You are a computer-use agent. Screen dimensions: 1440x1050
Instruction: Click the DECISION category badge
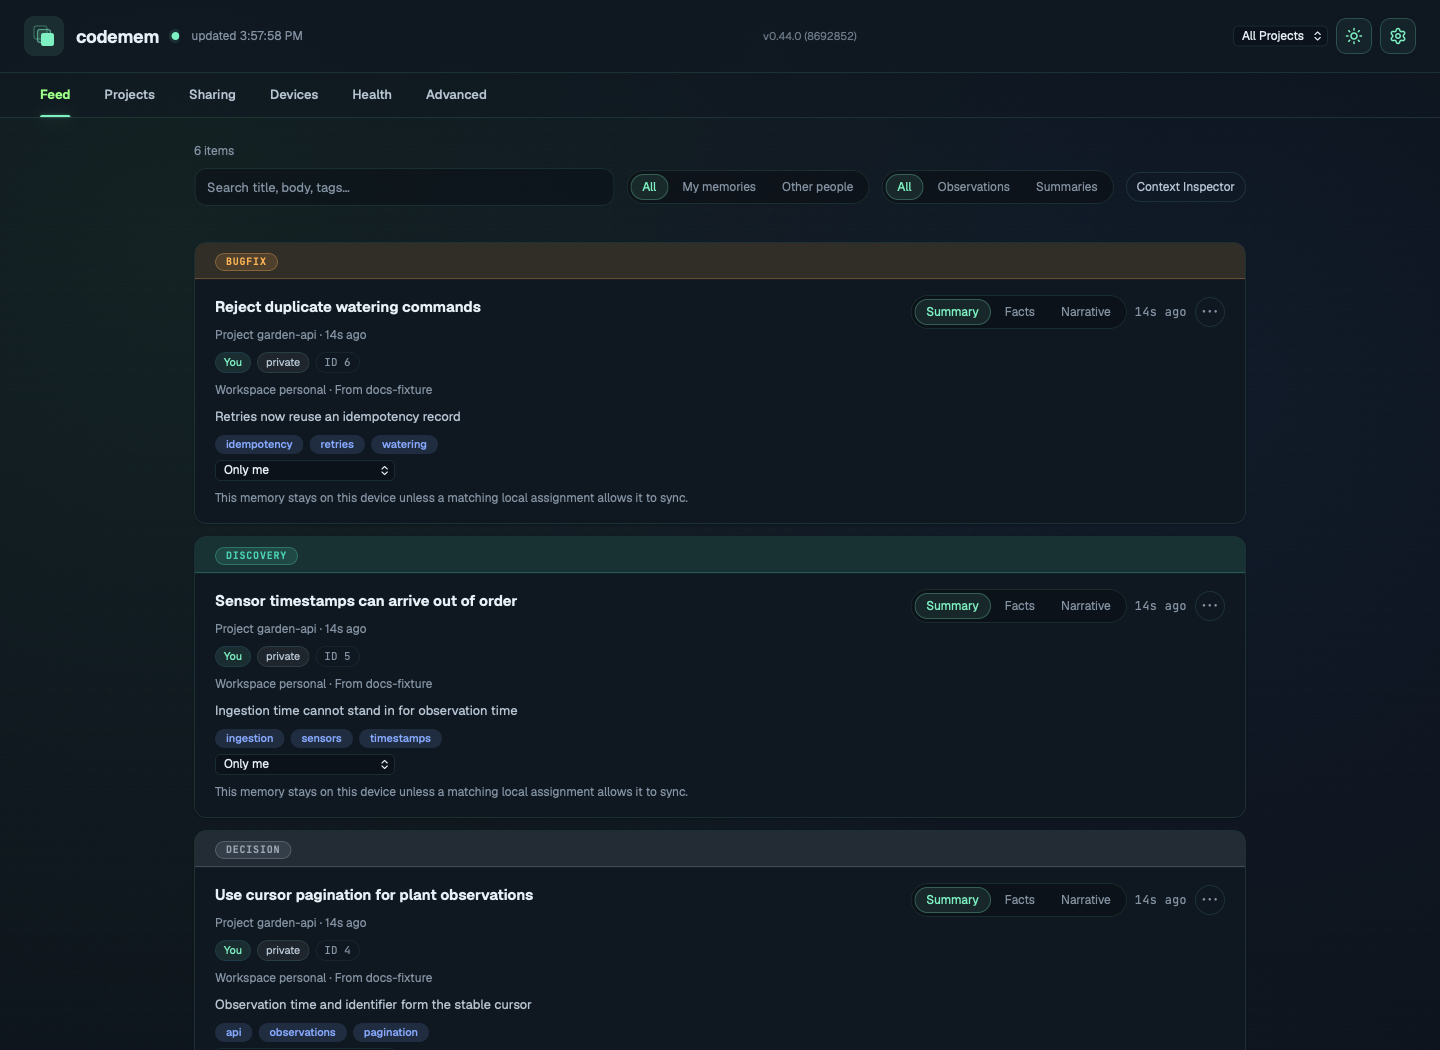point(253,850)
